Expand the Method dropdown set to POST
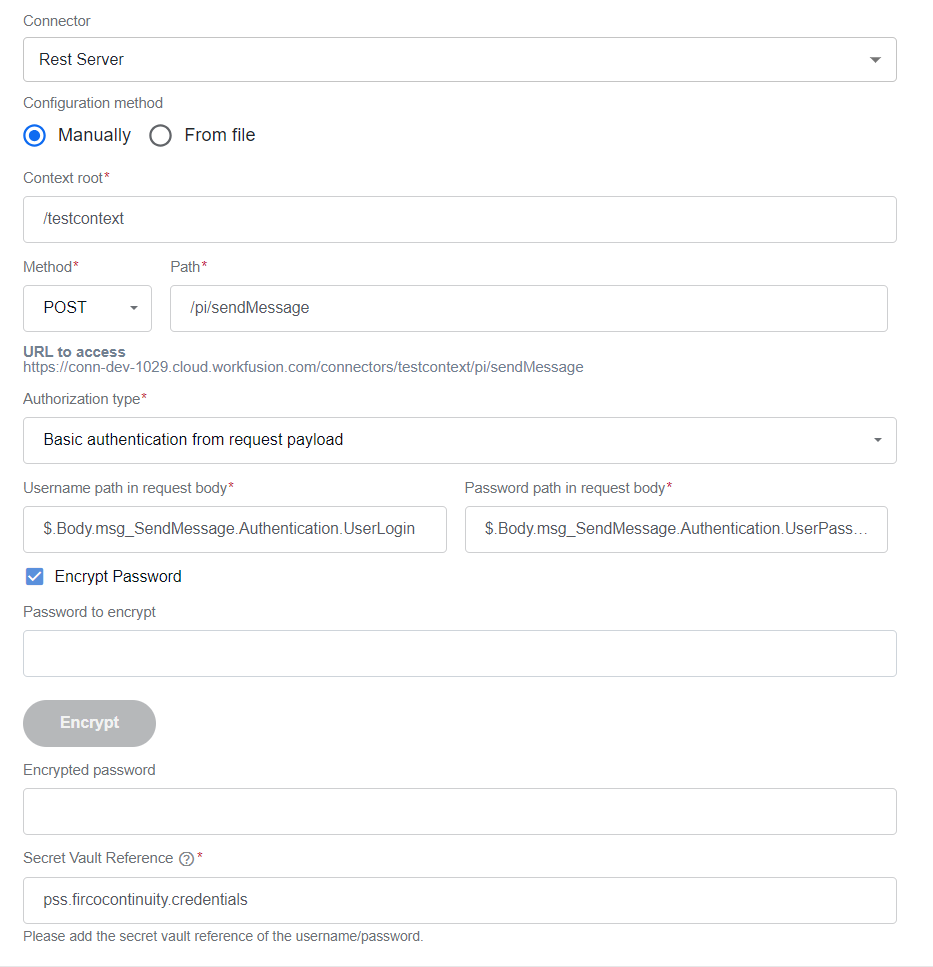The width and height of the screenshot is (933, 967). (87, 308)
